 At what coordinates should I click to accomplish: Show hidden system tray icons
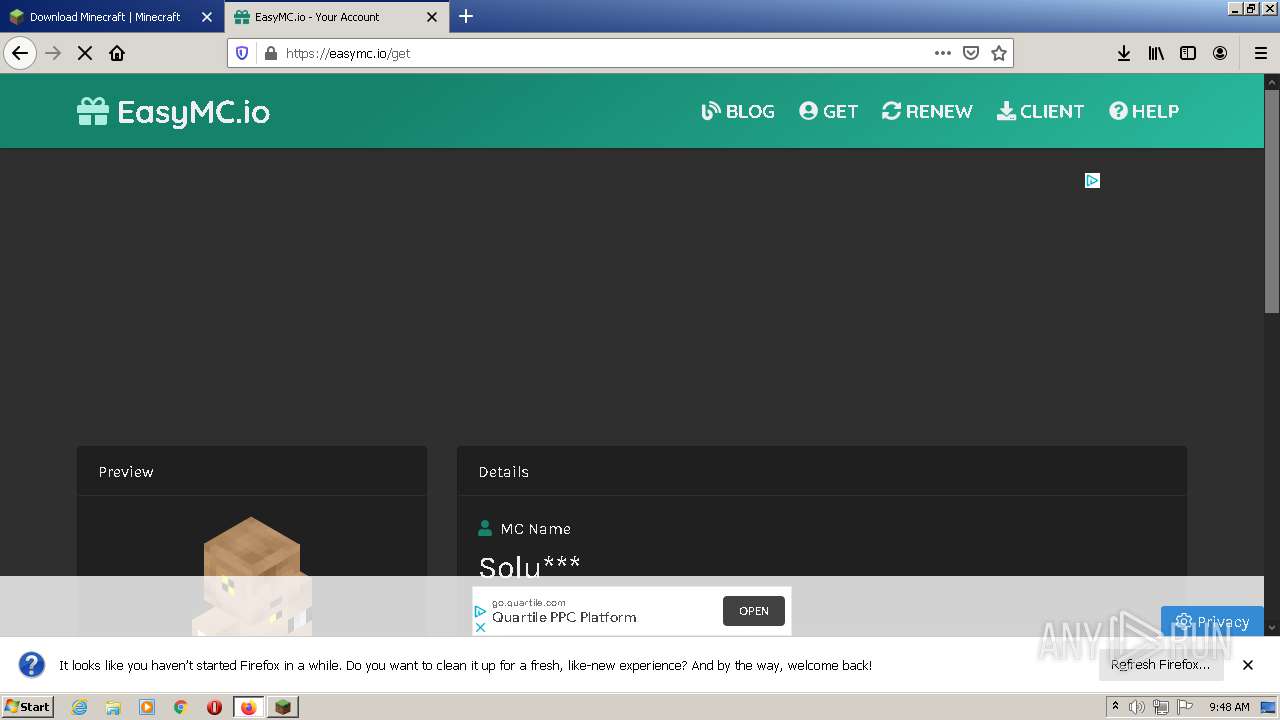coord(1115,707)
